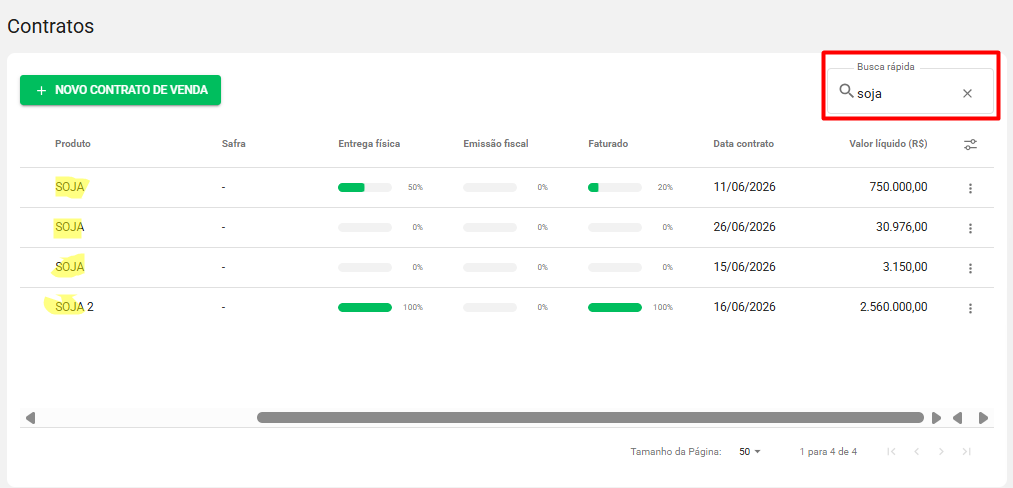Sort by Emissão fiscal column header
The image size is (1013, 488).
click(x=496, y=143)
